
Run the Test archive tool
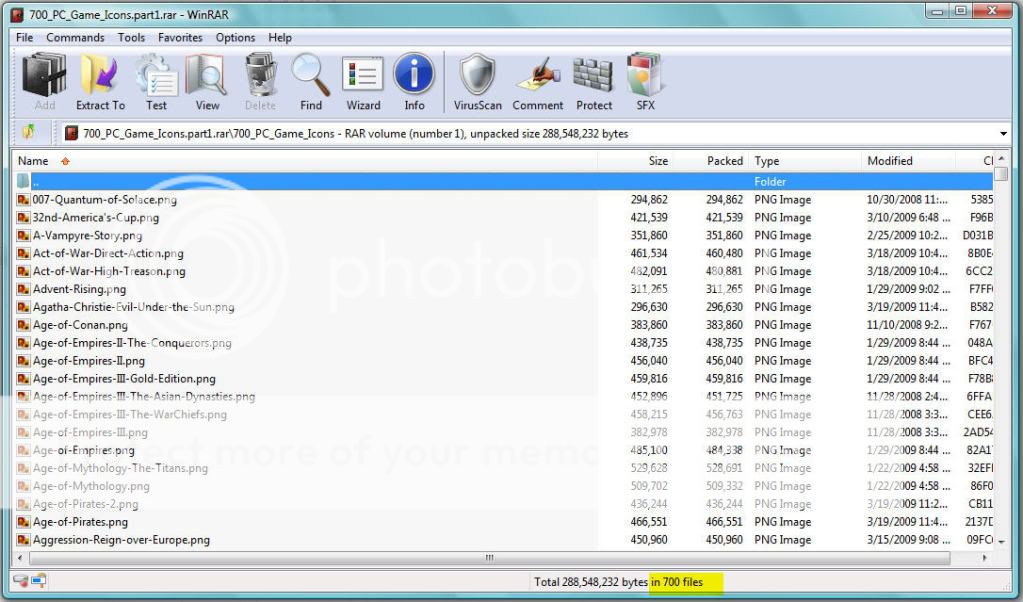(156, 82)
